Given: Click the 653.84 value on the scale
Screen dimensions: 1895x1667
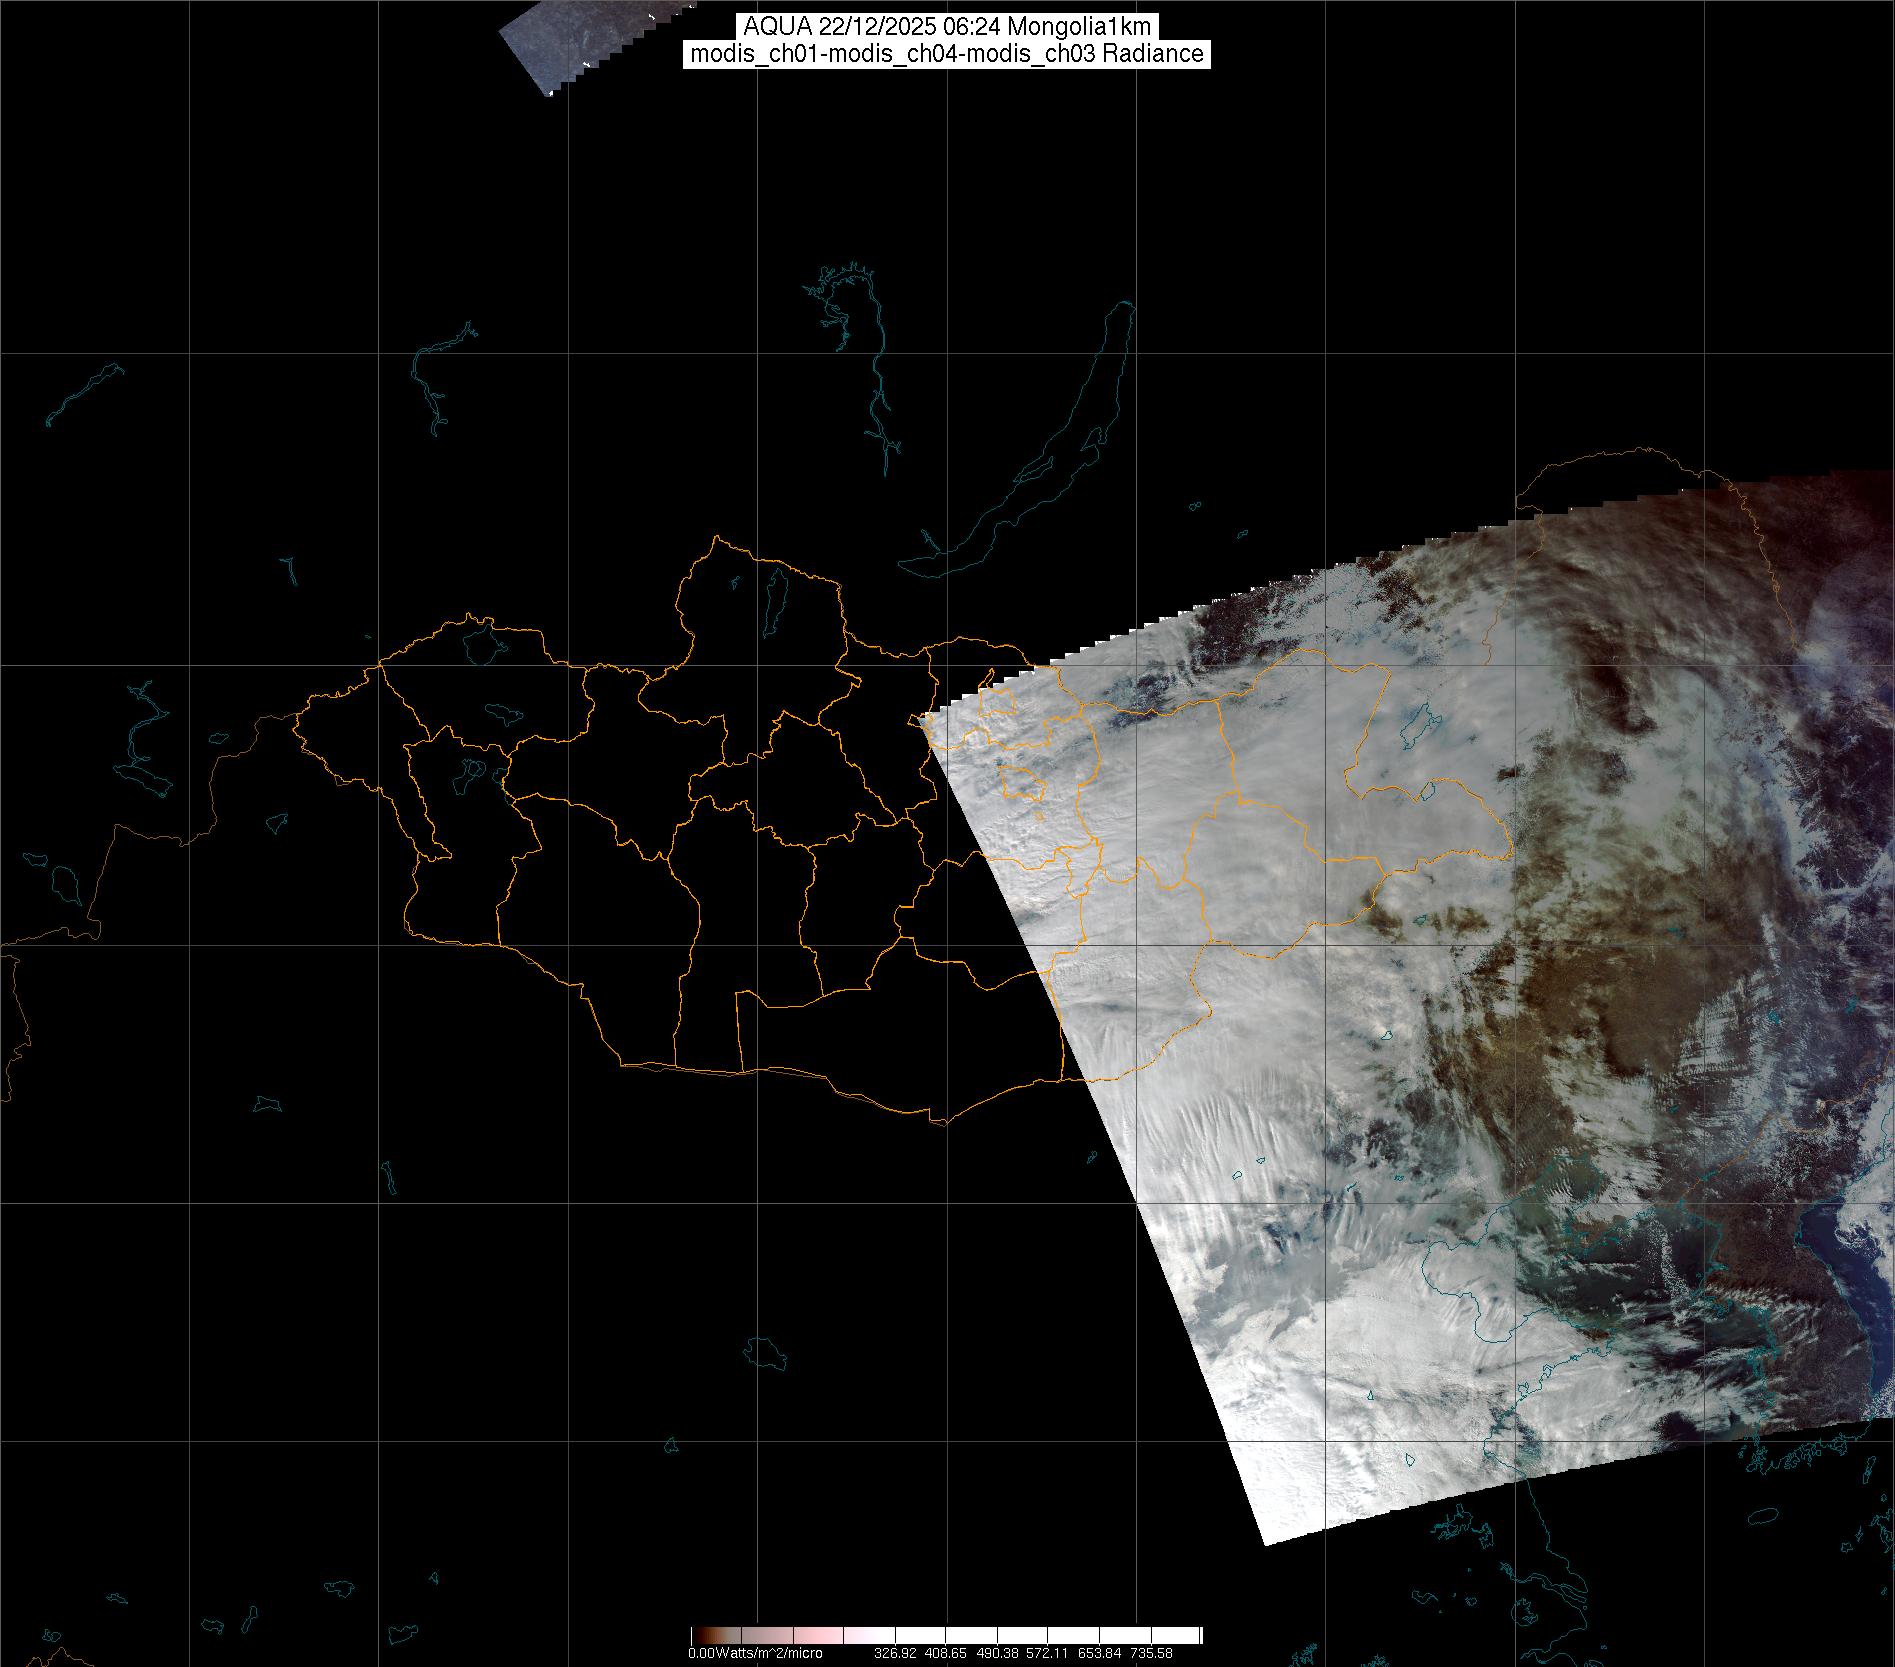Looking at the screenshot, I should click(1100, 1653).
